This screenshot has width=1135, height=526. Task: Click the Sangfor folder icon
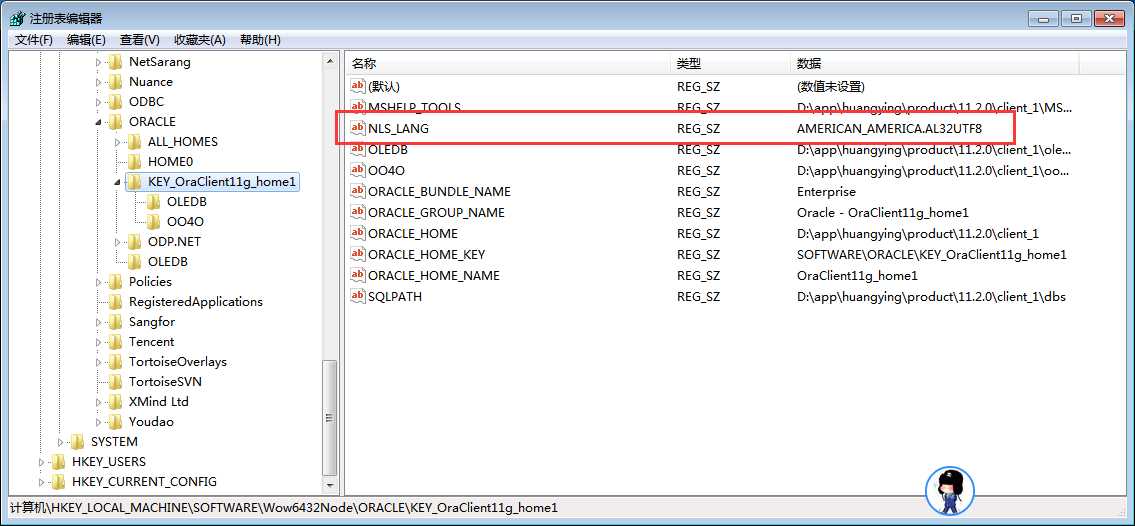[115, 322]
